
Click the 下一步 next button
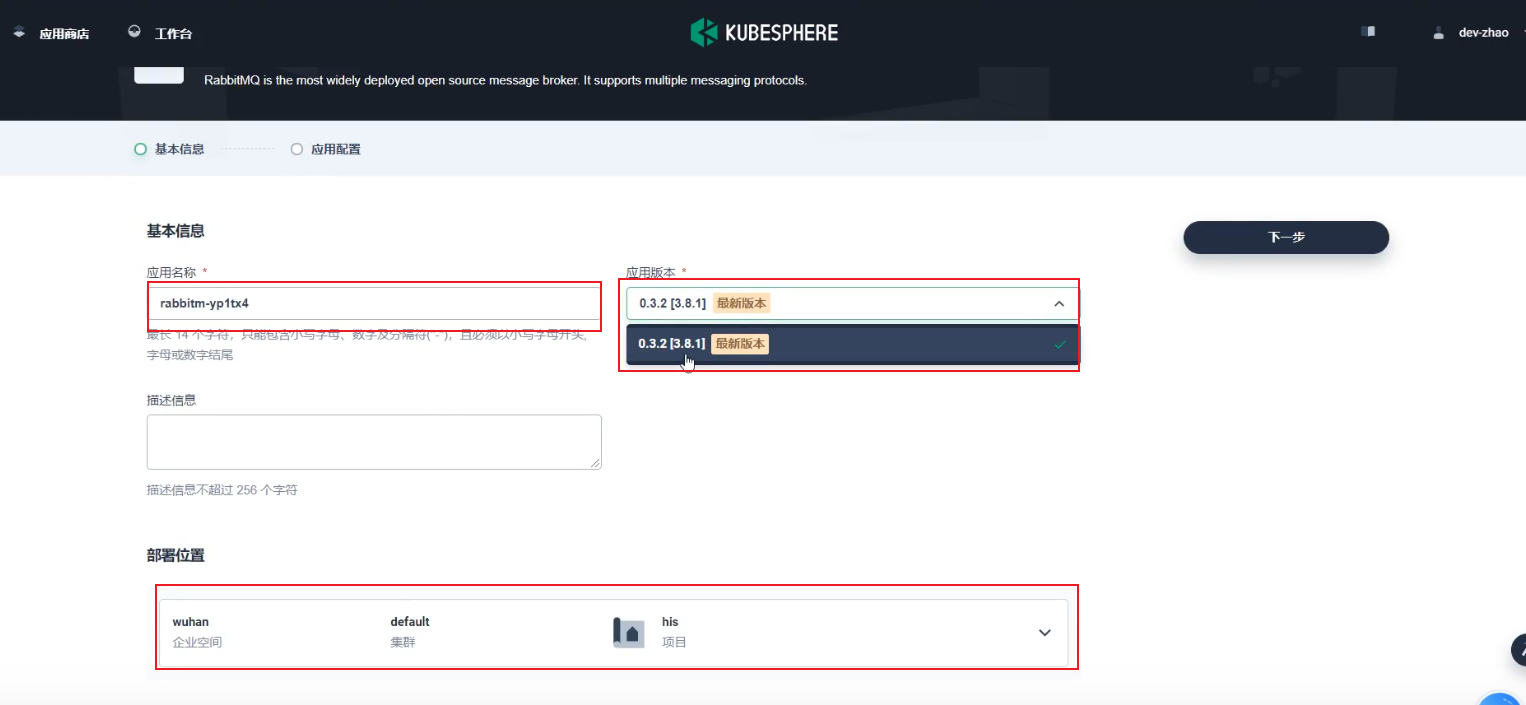click(1286, 237)
